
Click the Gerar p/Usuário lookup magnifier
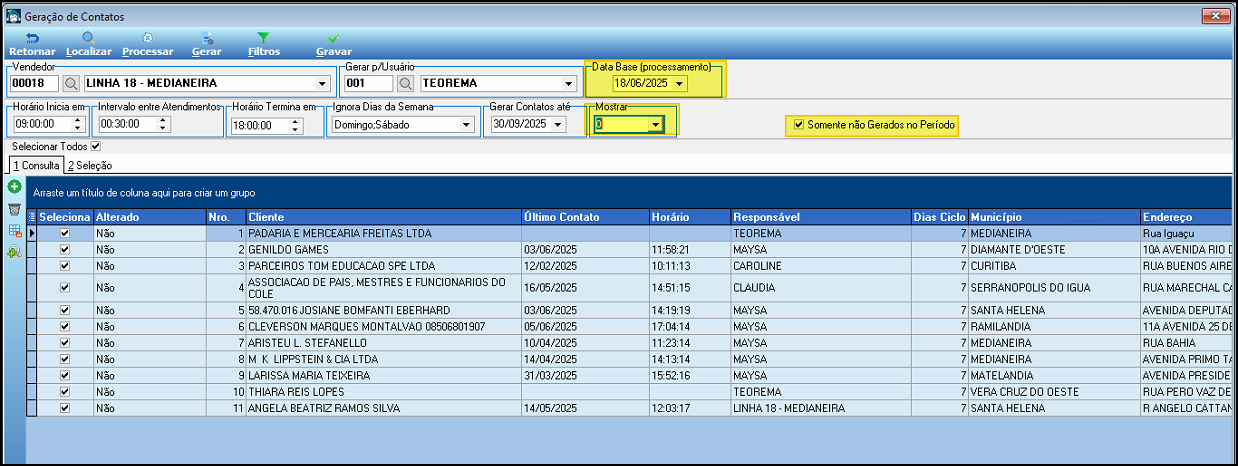coord(406,83)
